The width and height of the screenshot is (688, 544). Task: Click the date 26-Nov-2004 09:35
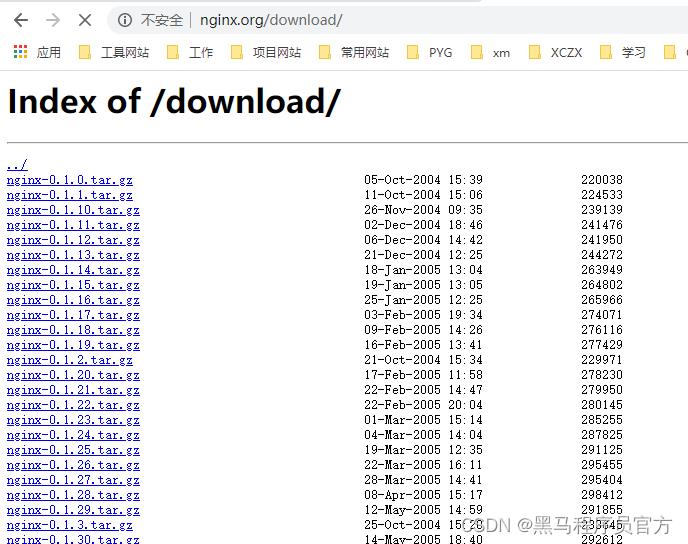click(423, 209)
